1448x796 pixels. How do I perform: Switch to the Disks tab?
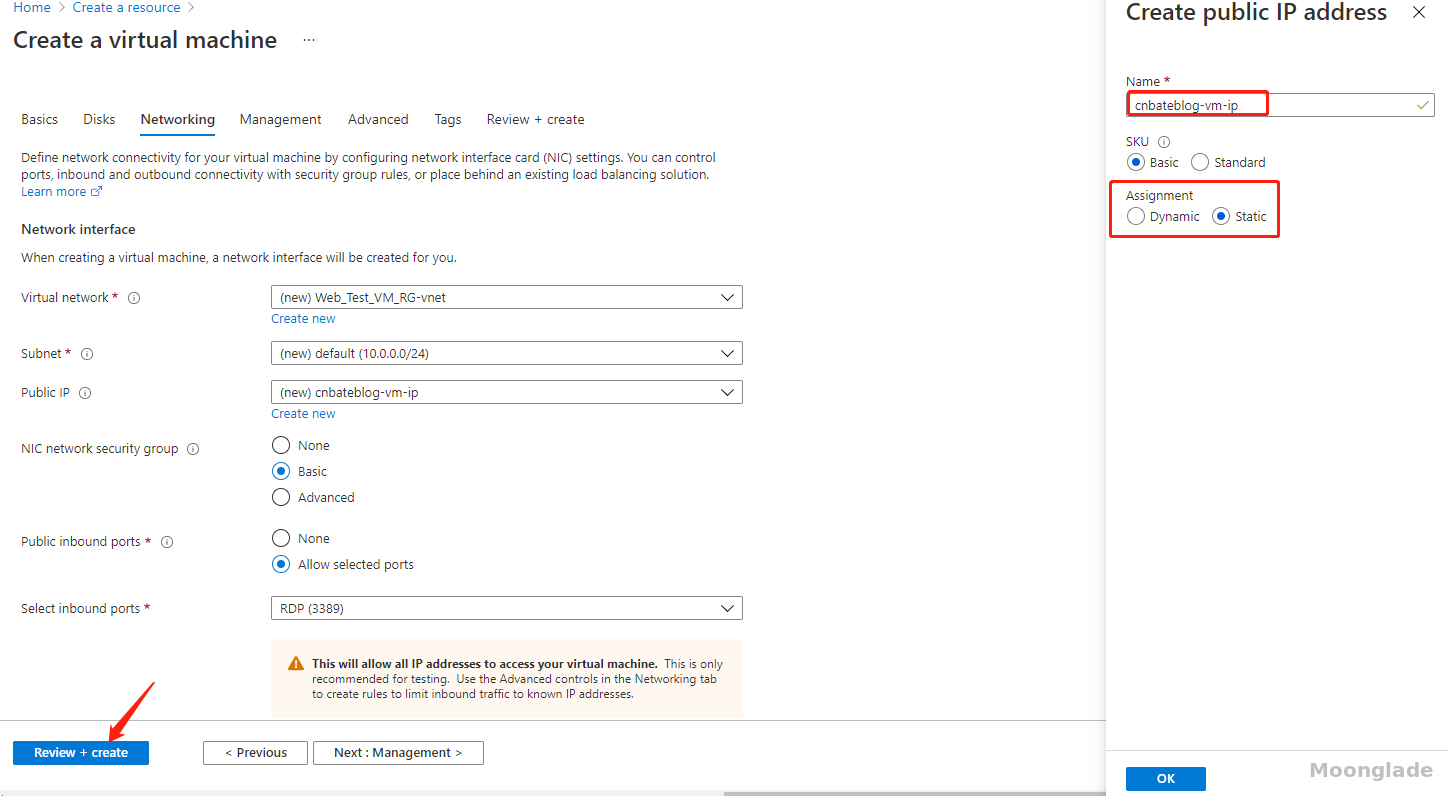[99, 119]
